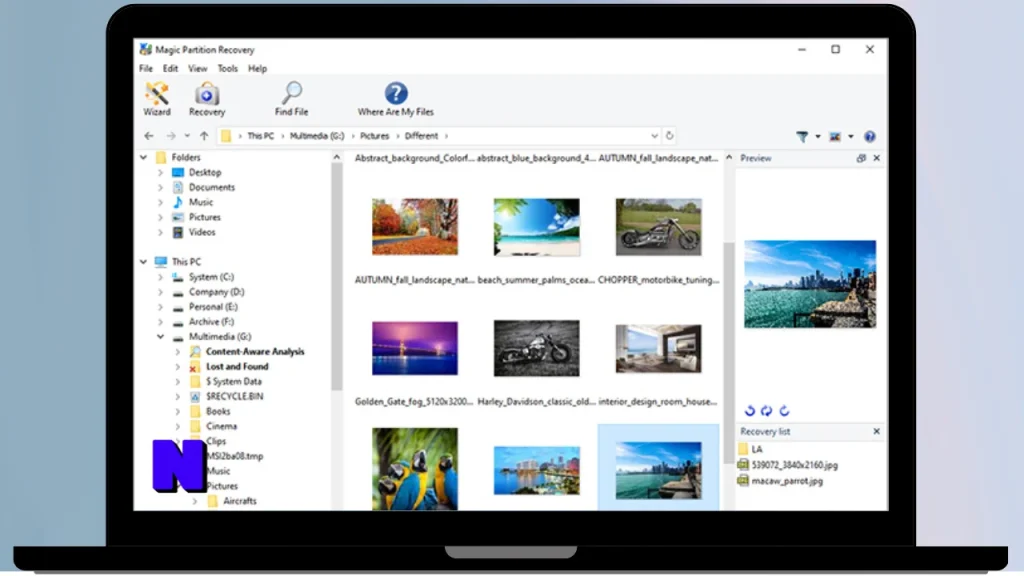Open Lost and Found node

click(x=237, y=366)
